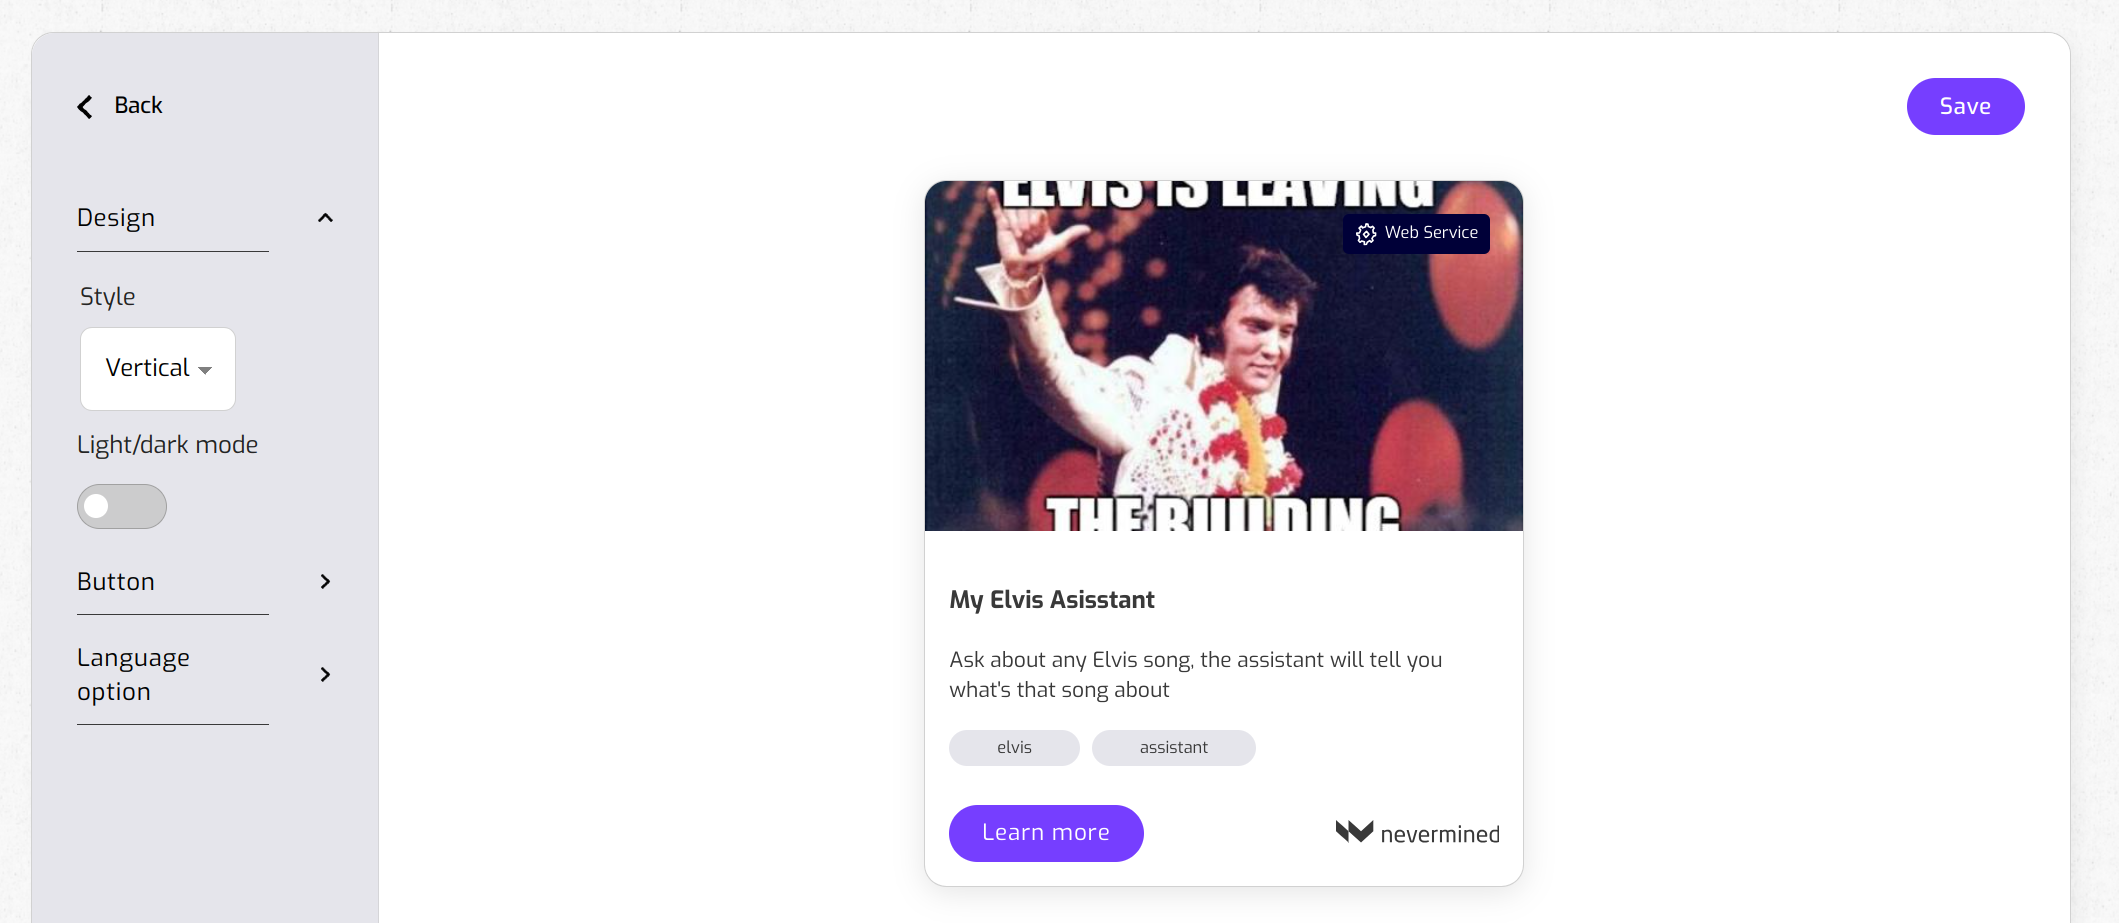Click the assistant tag chip

click(1174, 748)
